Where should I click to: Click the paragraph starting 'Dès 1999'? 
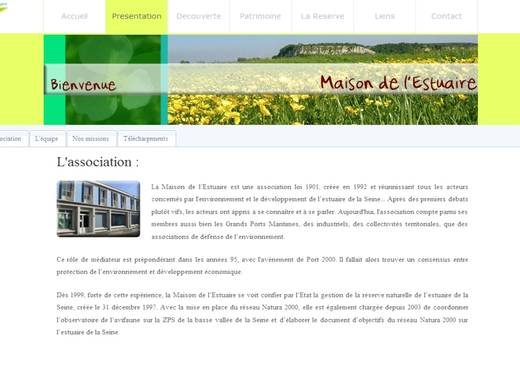click(x=262, y=314)
